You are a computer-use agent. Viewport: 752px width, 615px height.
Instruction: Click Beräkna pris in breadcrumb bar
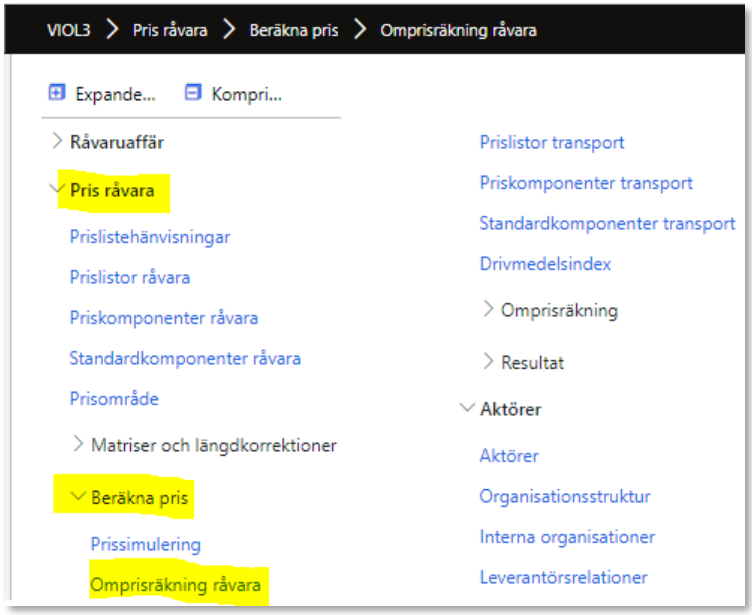[x=294, y=29]
